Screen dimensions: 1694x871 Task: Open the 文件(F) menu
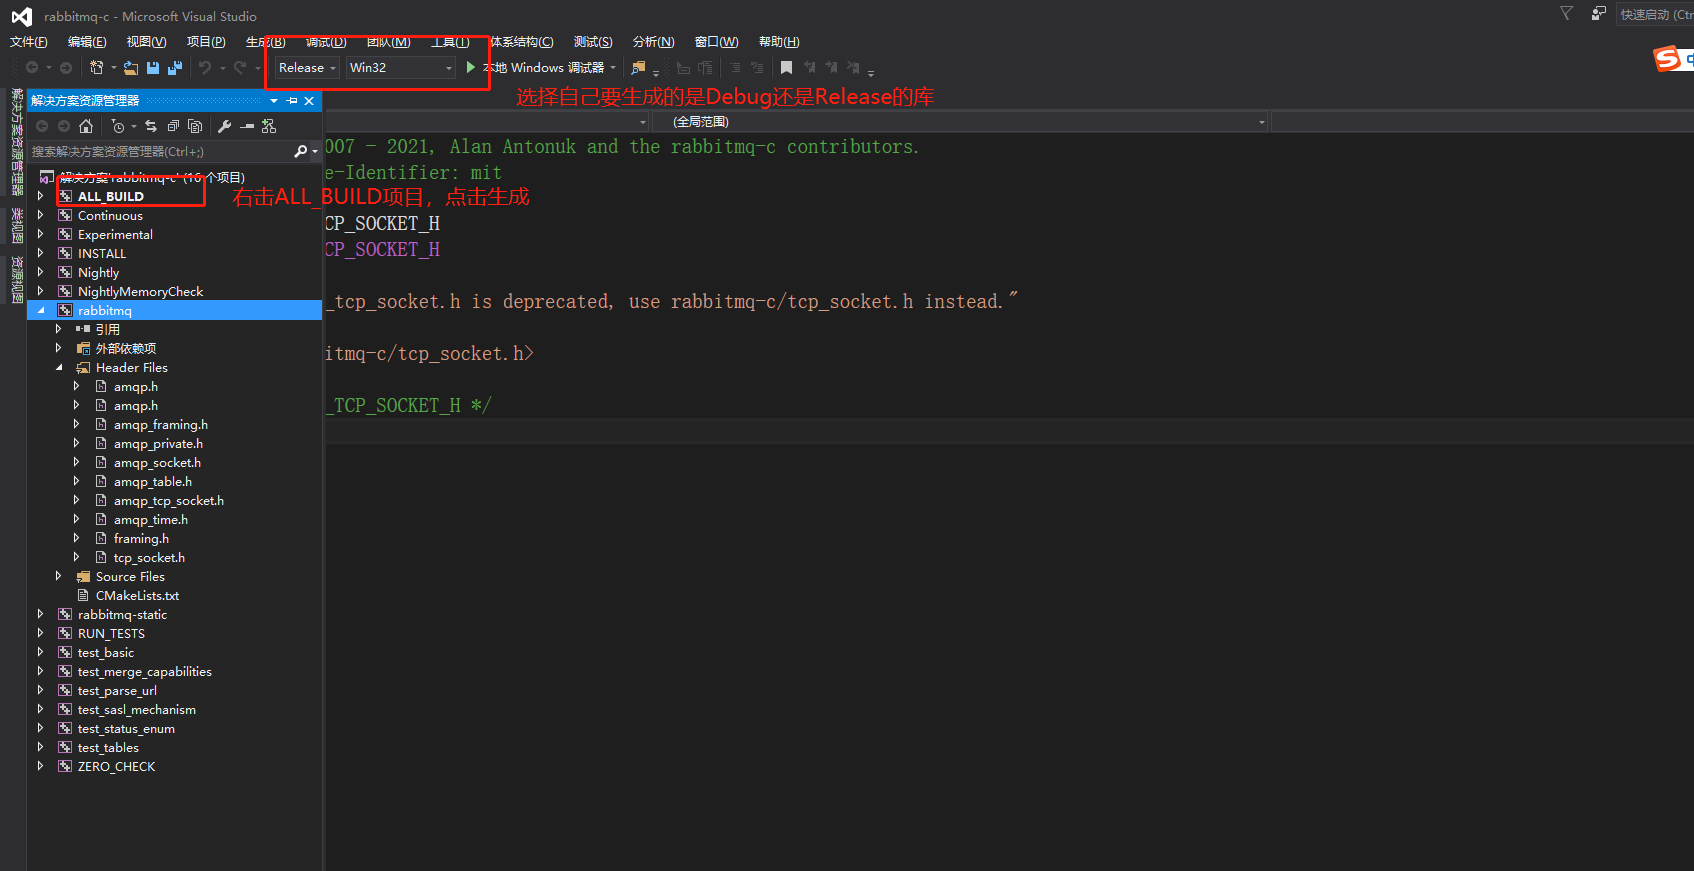(29, 41)
